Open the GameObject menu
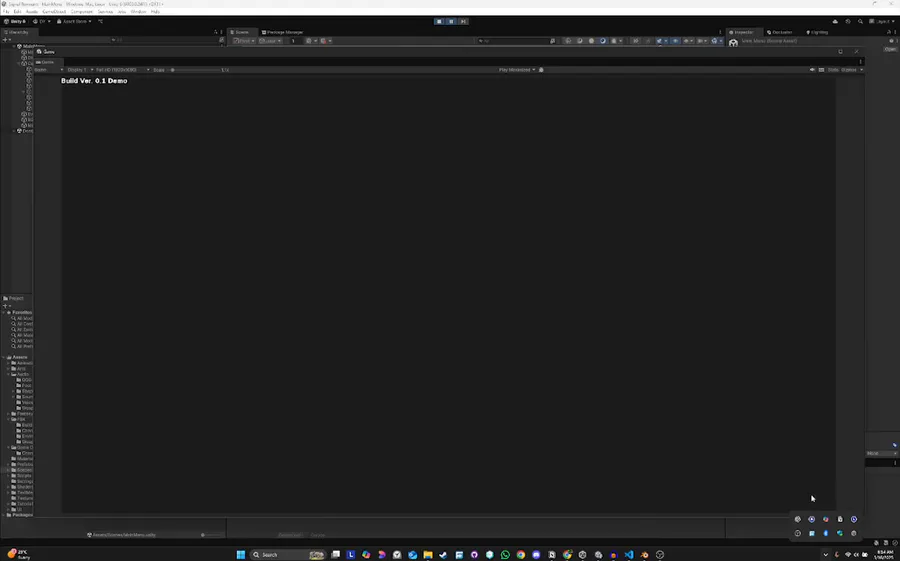Viewport: 900px width, 561px height. click(x=54, y=11)
